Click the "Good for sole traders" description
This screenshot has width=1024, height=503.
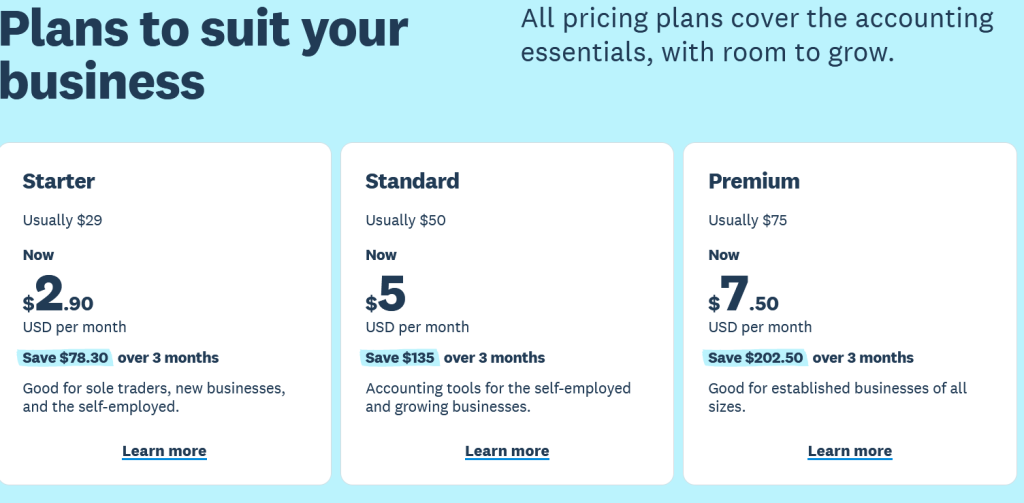click(x=154, y=397)
